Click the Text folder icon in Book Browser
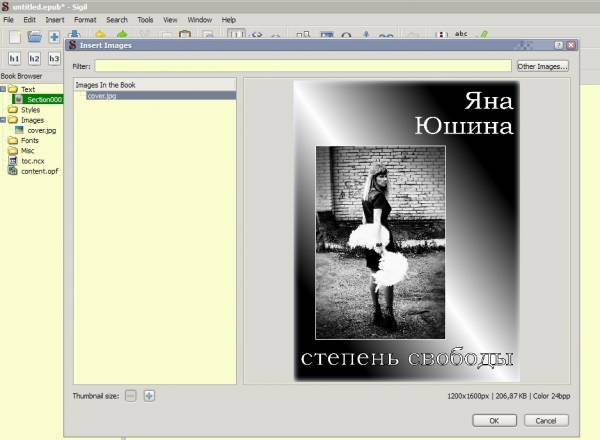The height and width of the screenshot is (440, 600). click(13, 89)
